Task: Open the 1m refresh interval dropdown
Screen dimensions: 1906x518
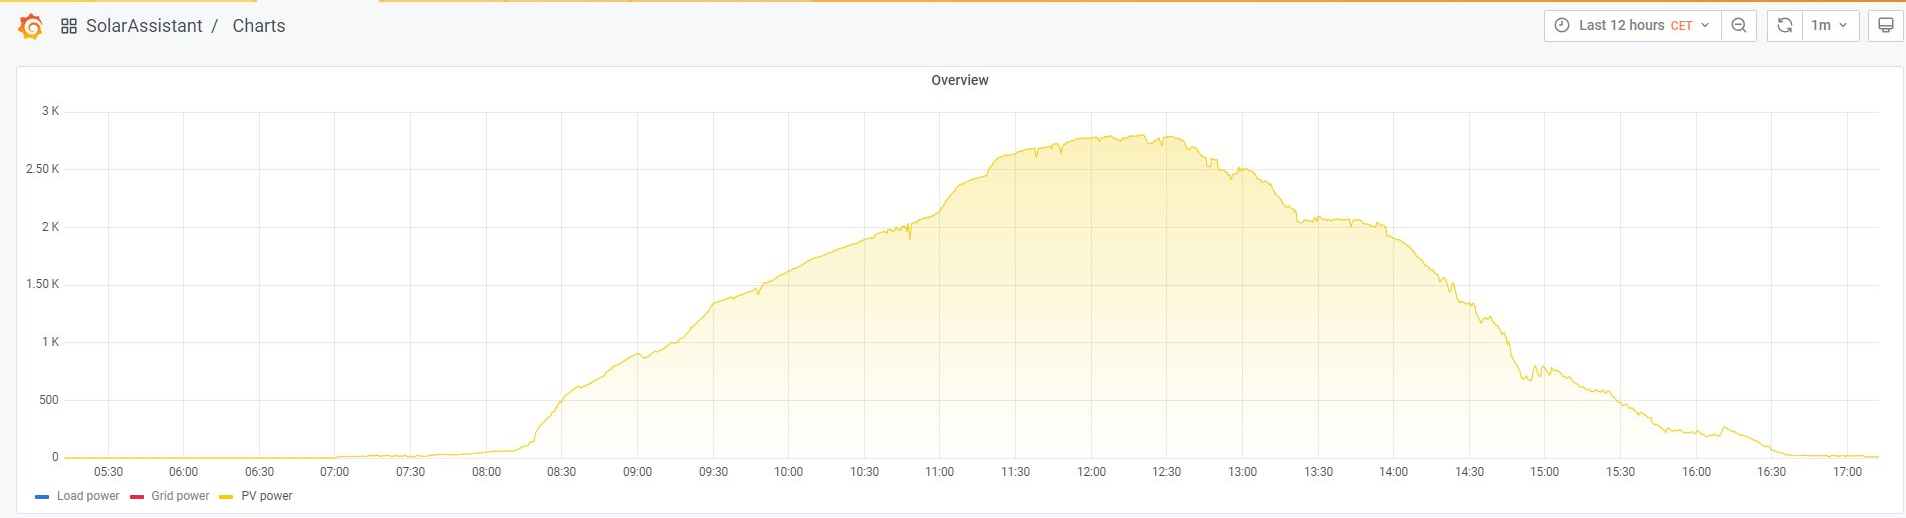Action: [x=1830, y=26]
